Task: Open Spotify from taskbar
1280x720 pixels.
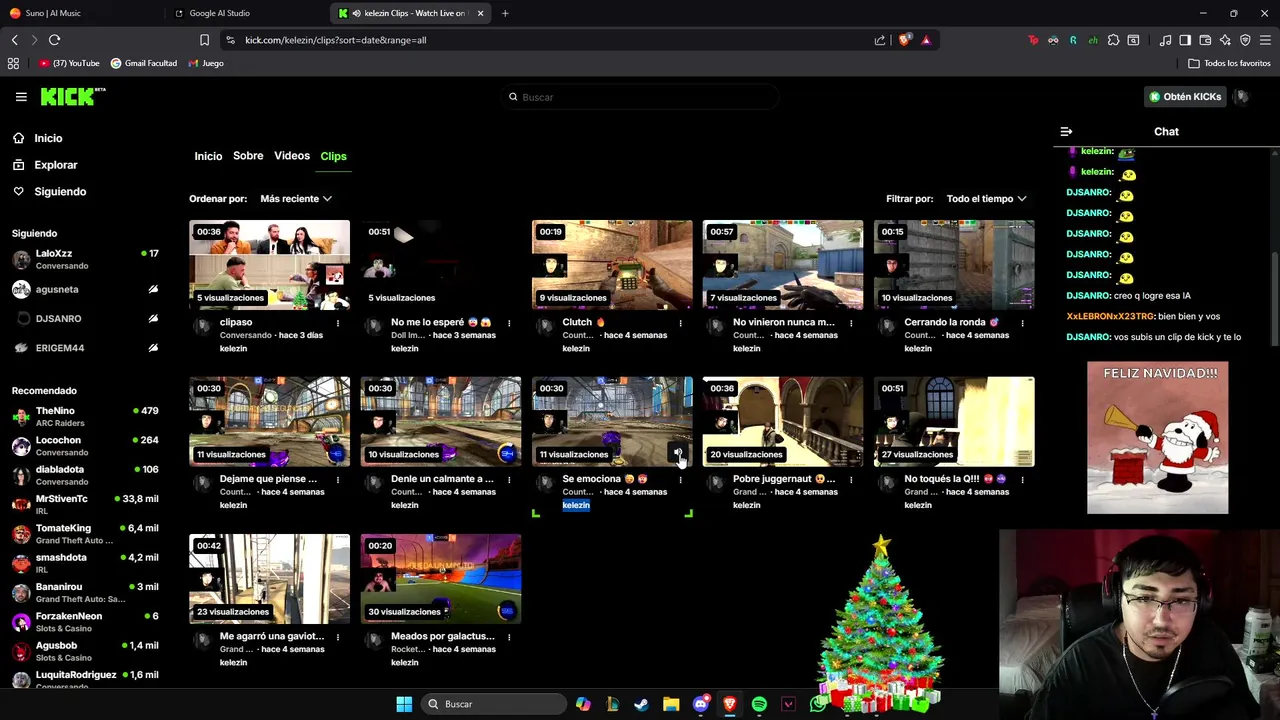Action: pos(759,704)
